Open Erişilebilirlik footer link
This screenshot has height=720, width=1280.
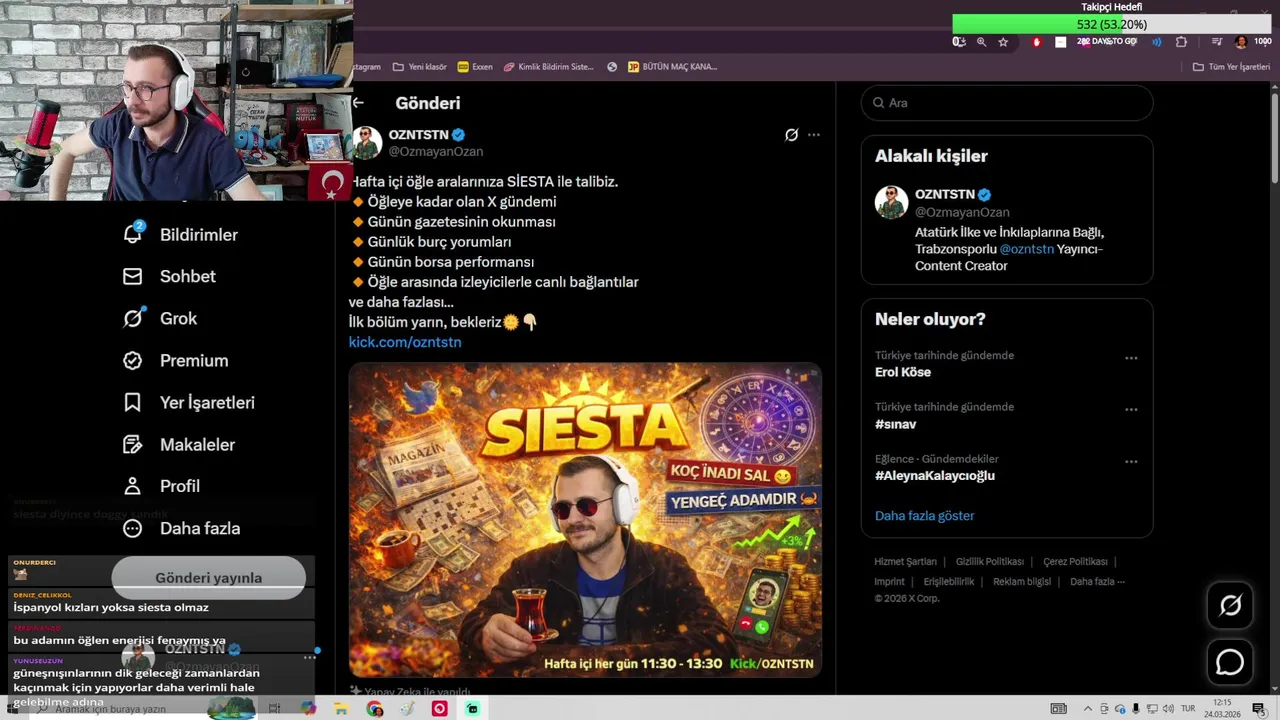[948, 582]
